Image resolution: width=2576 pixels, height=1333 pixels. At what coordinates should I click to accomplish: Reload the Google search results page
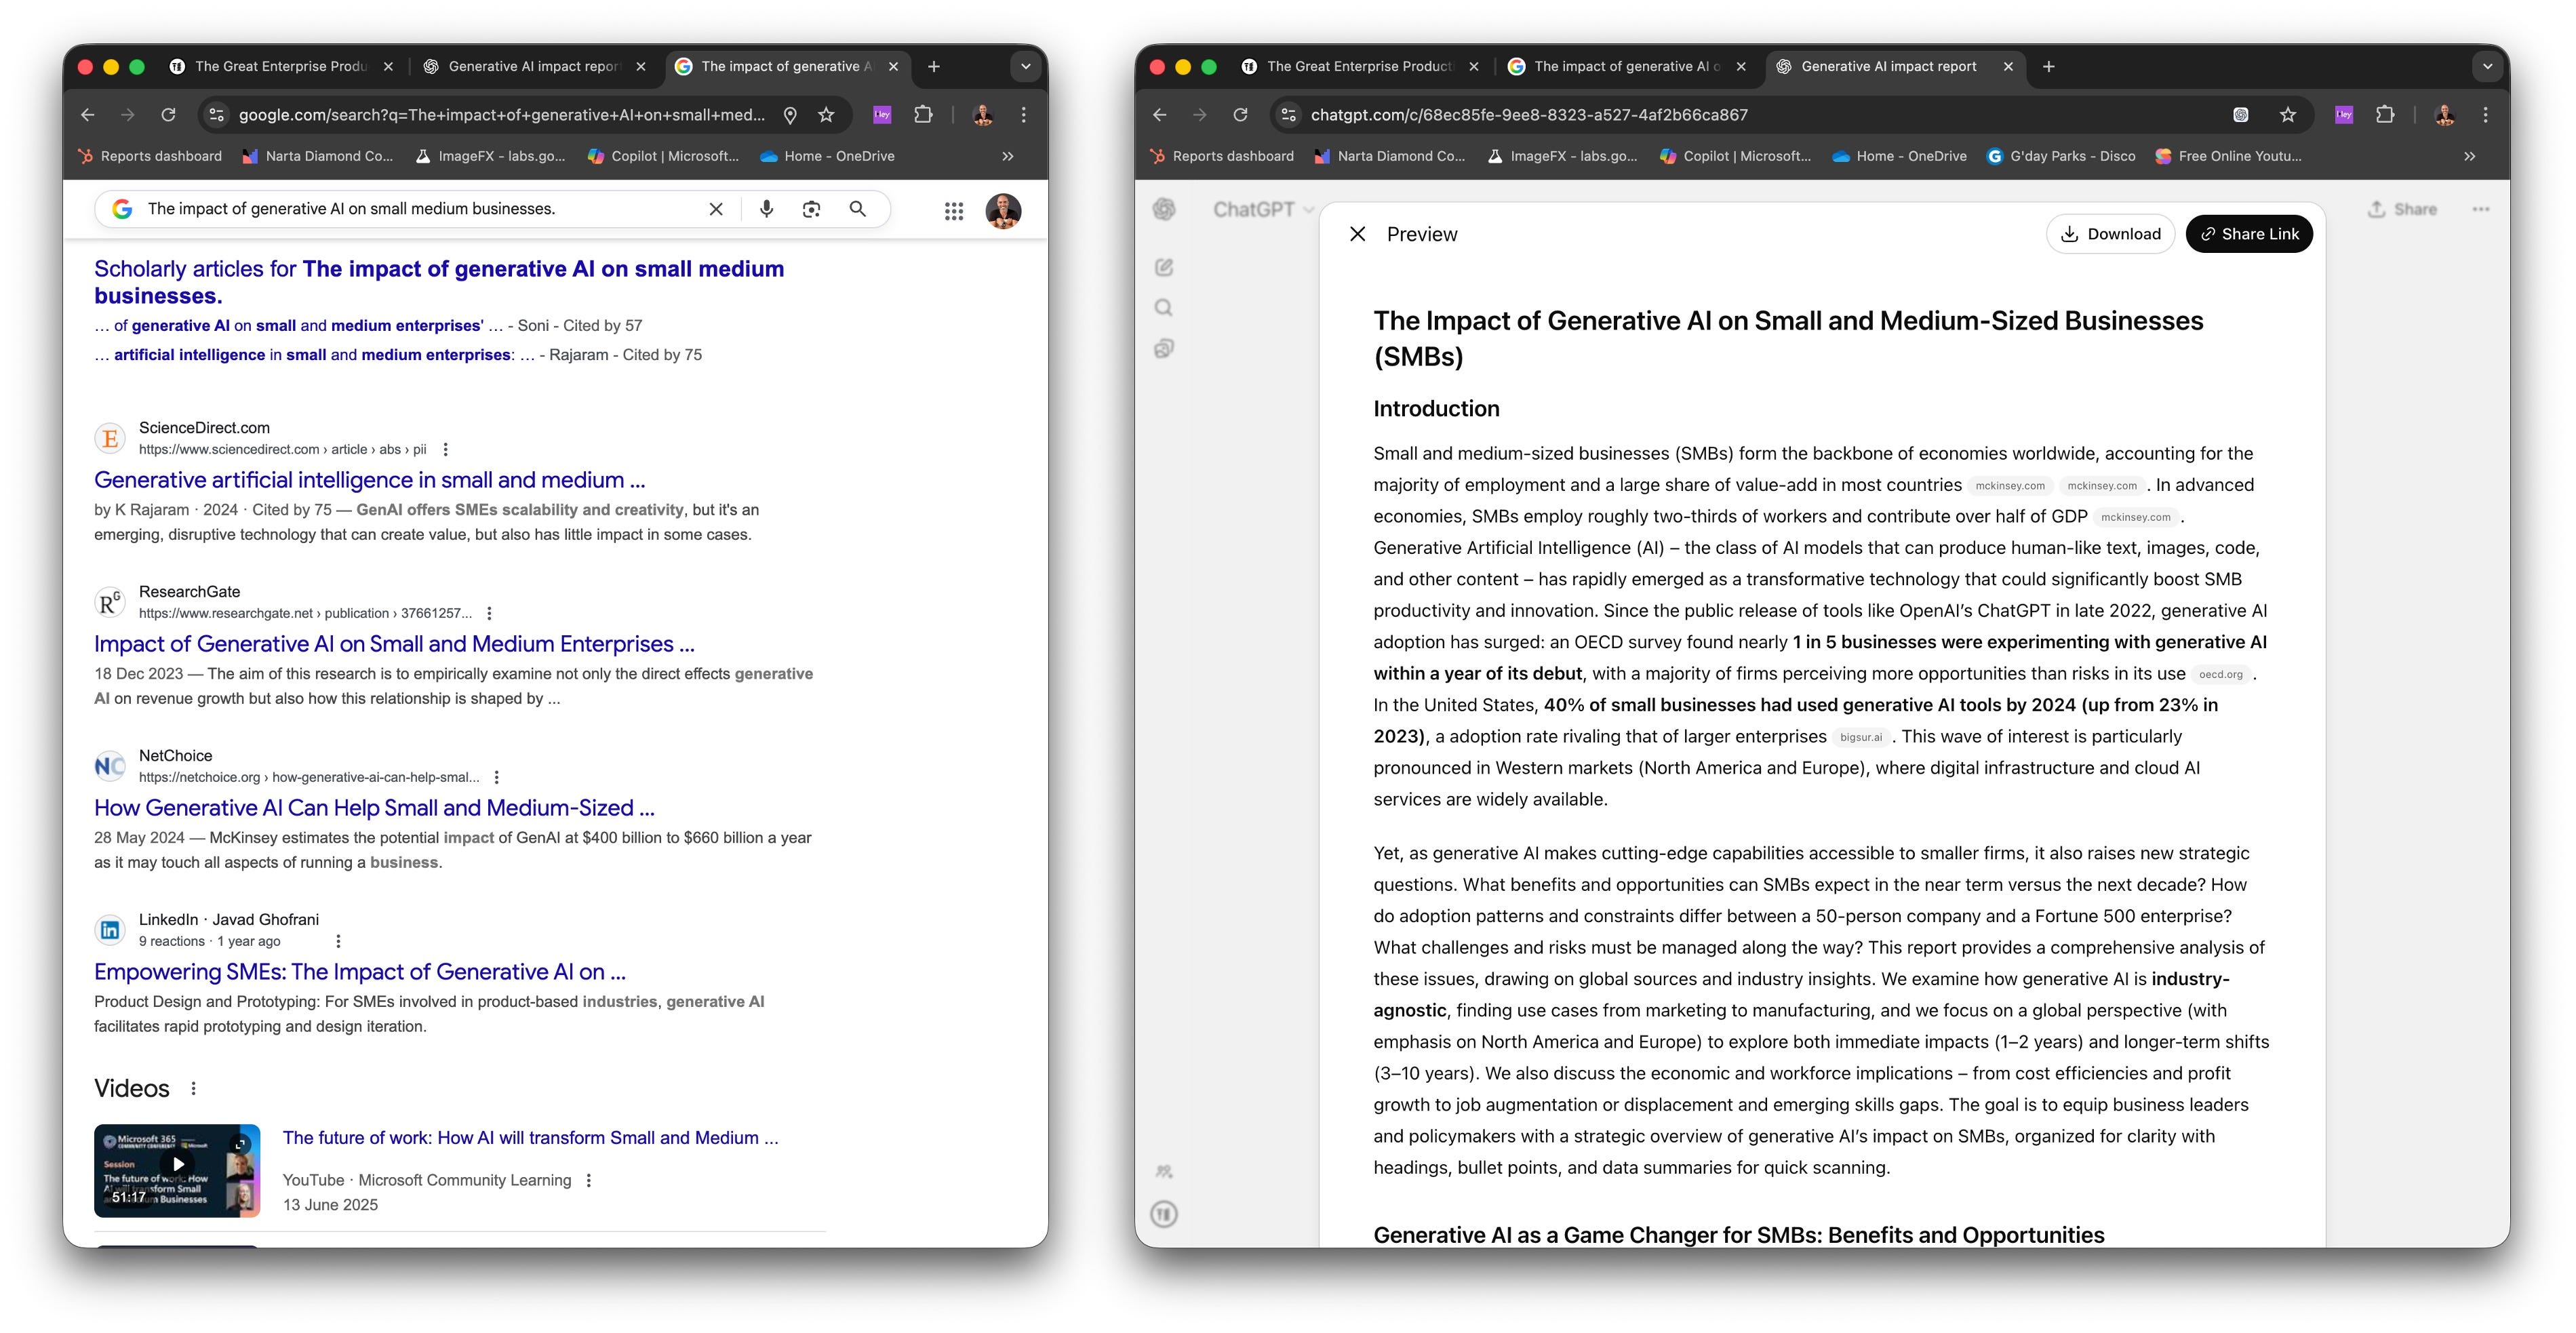(x=169, y=115)
